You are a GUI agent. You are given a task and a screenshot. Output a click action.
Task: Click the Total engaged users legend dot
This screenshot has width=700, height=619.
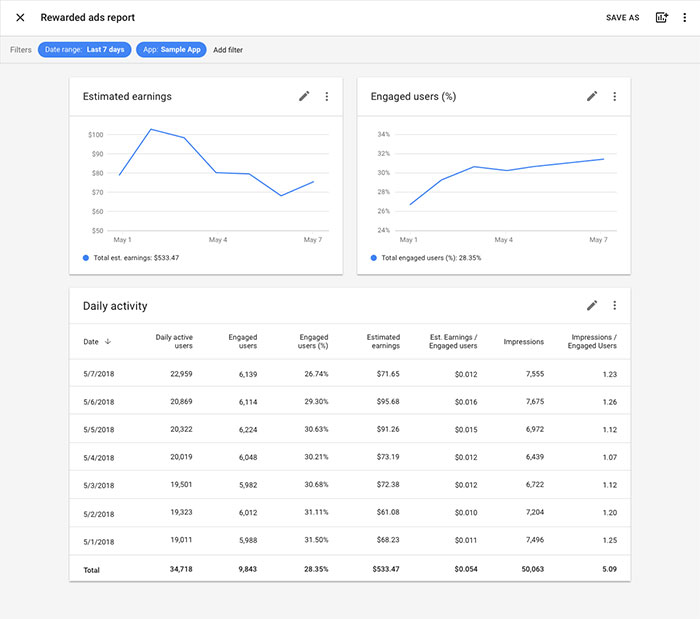[x=374, y=258]
